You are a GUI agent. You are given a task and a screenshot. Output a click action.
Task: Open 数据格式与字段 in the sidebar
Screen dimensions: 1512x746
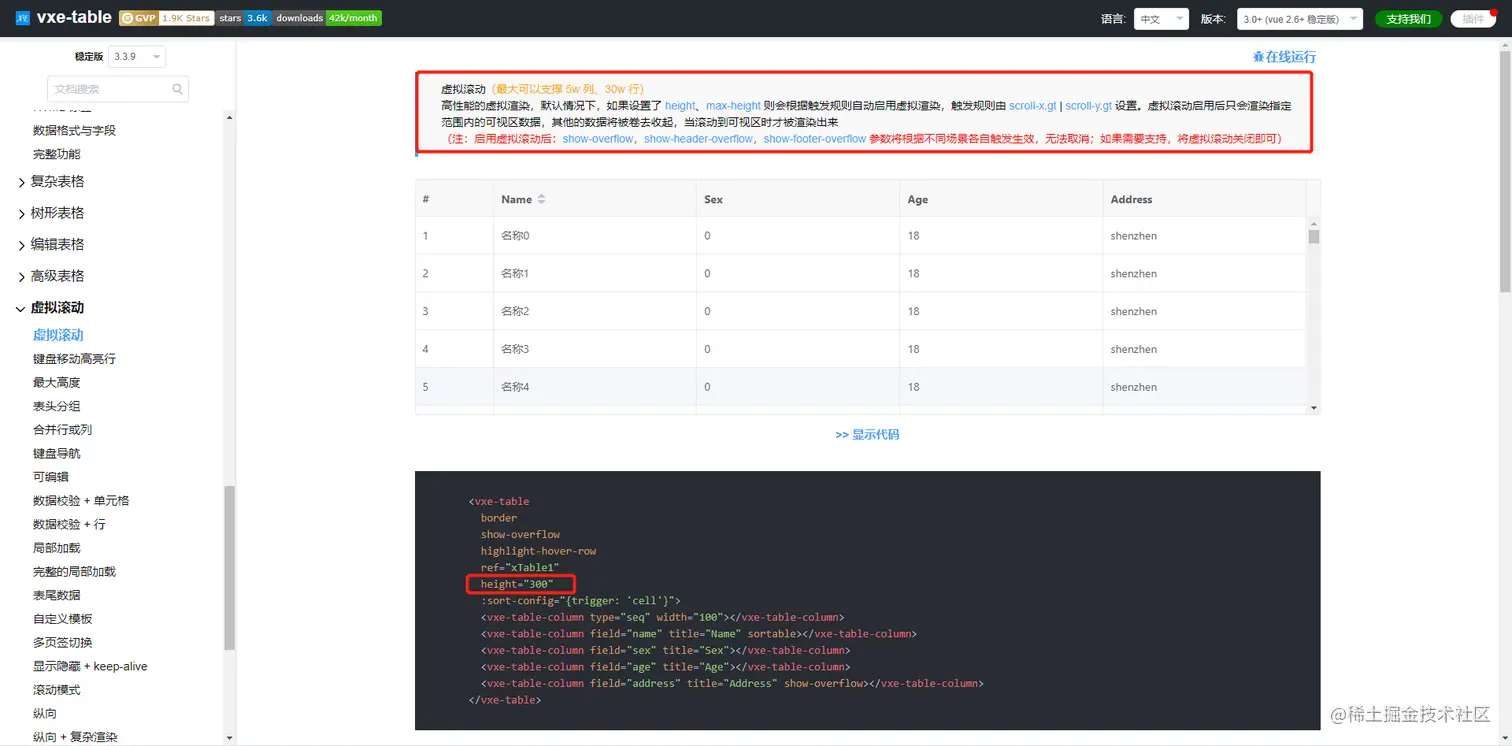coord(74,130)
